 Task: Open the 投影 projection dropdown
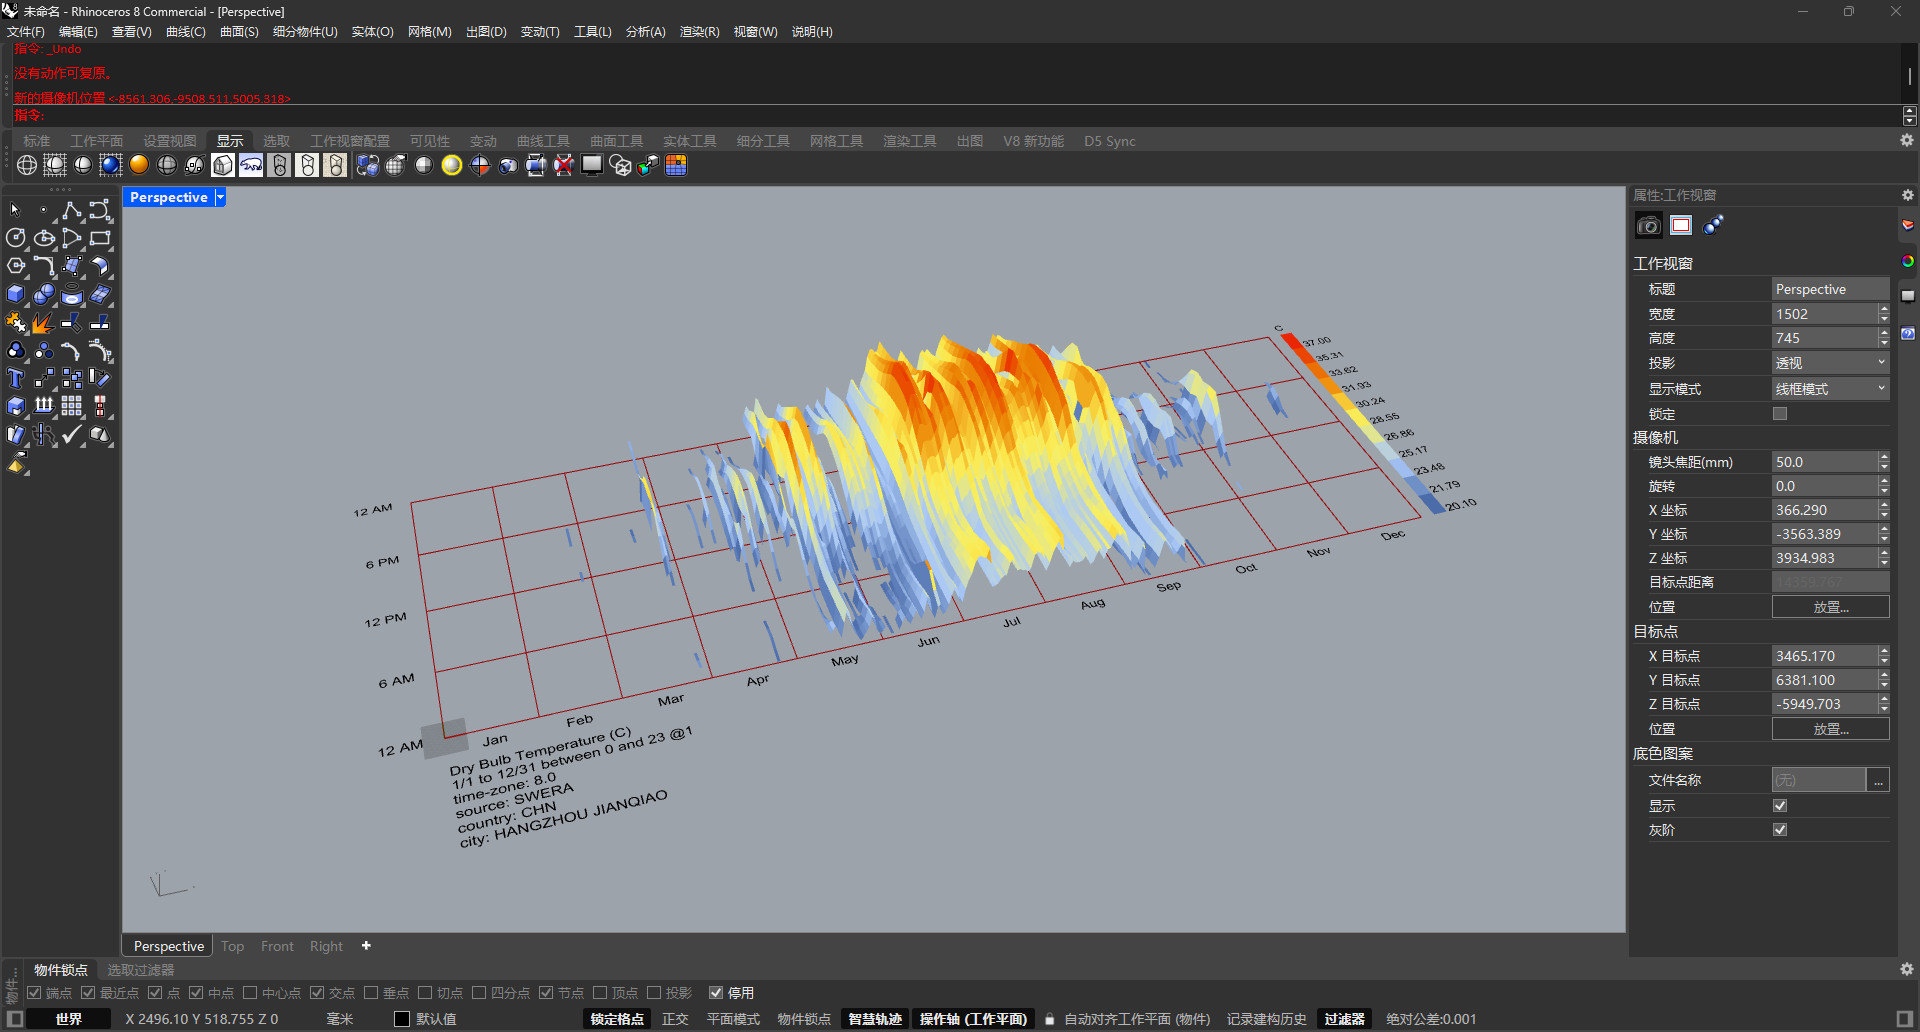click(1830, 363)
